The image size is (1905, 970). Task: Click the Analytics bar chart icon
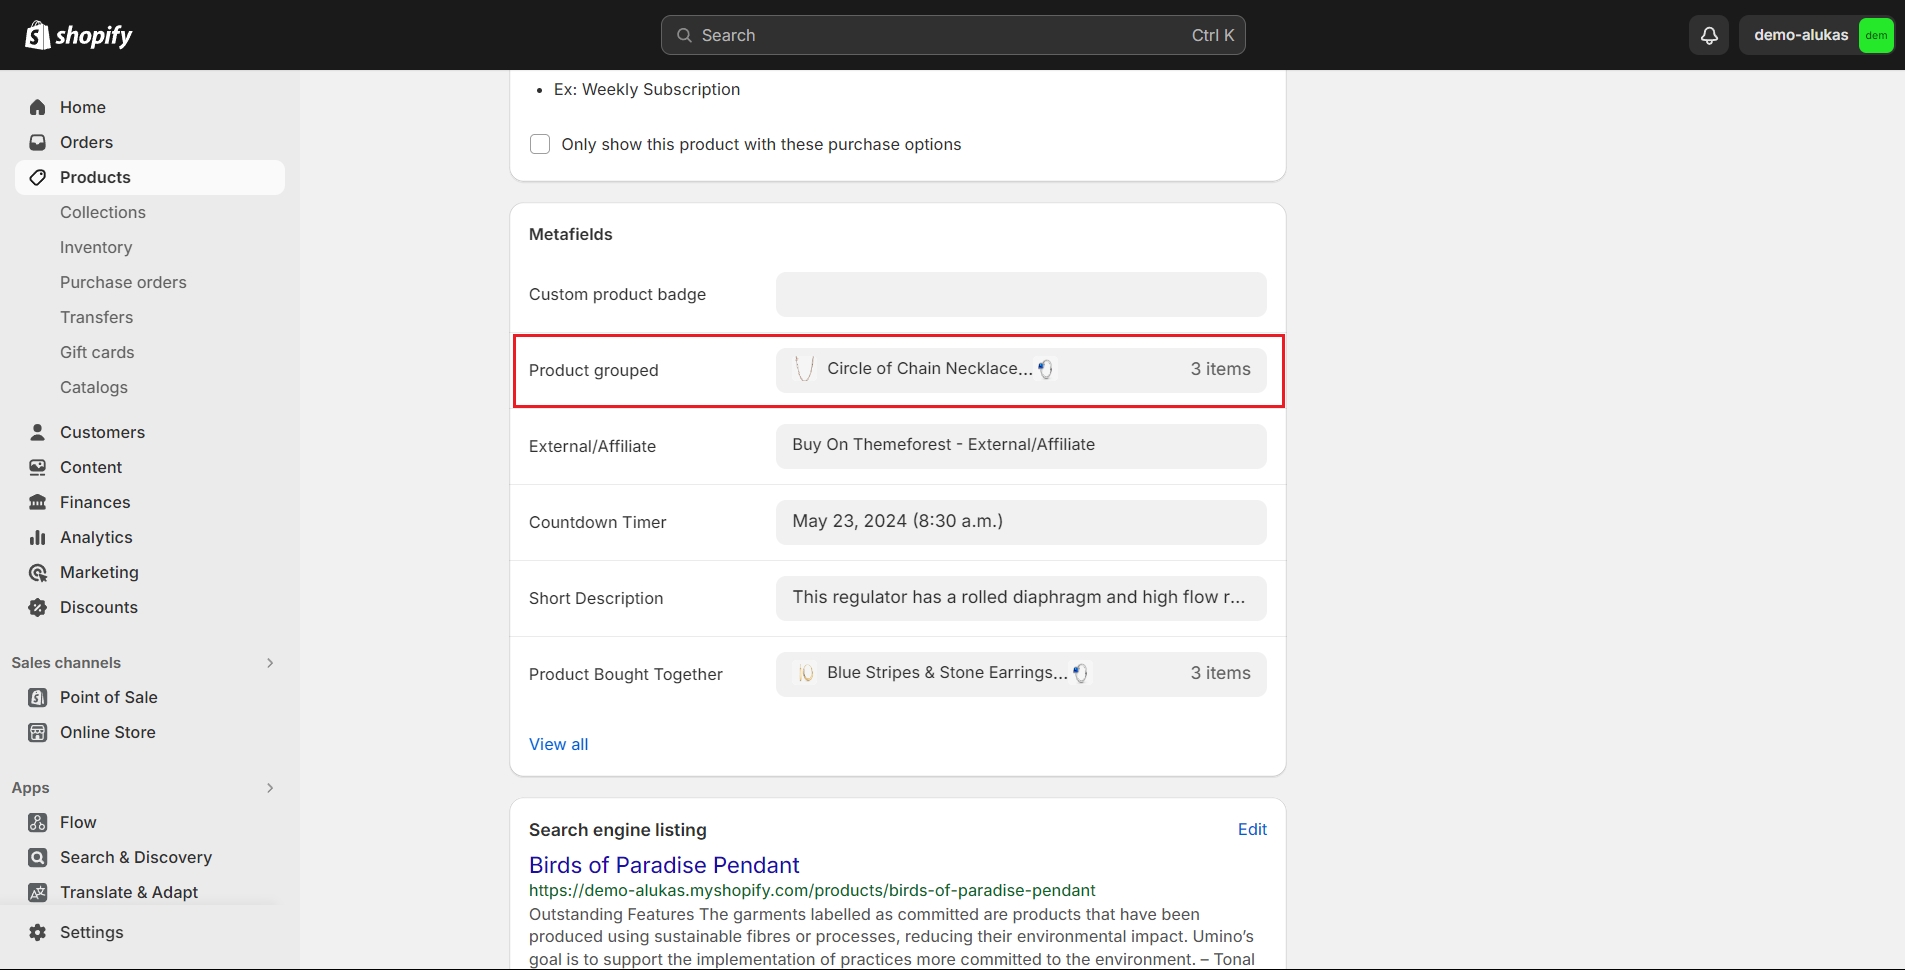(x=38, y=537)
